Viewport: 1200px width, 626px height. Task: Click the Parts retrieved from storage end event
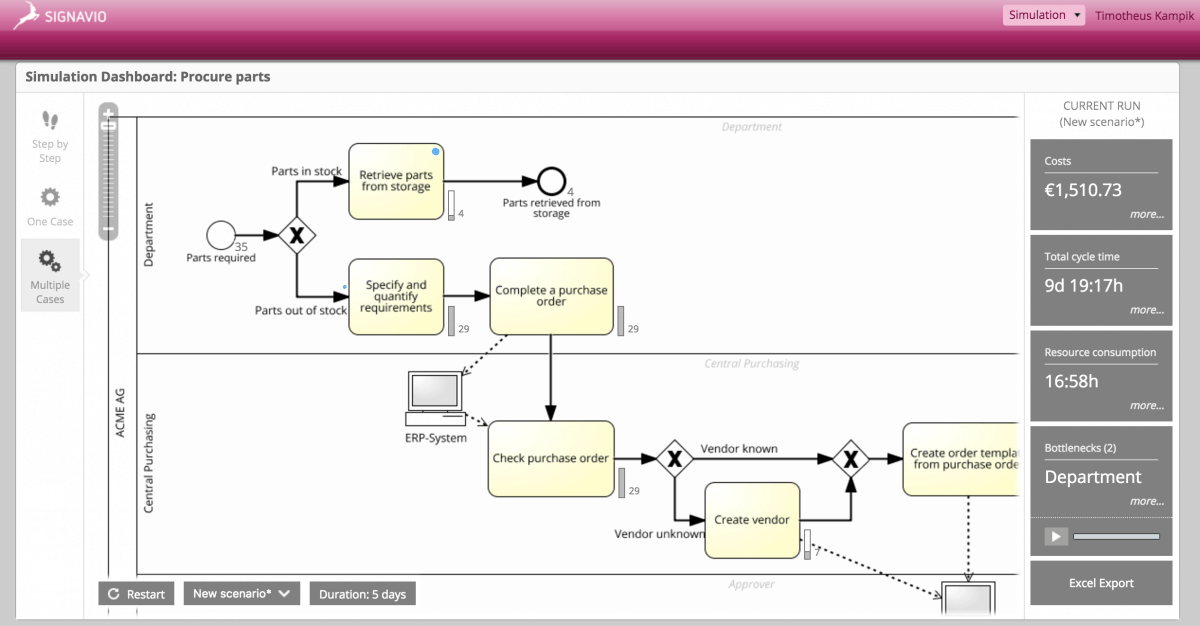point(551,181)
